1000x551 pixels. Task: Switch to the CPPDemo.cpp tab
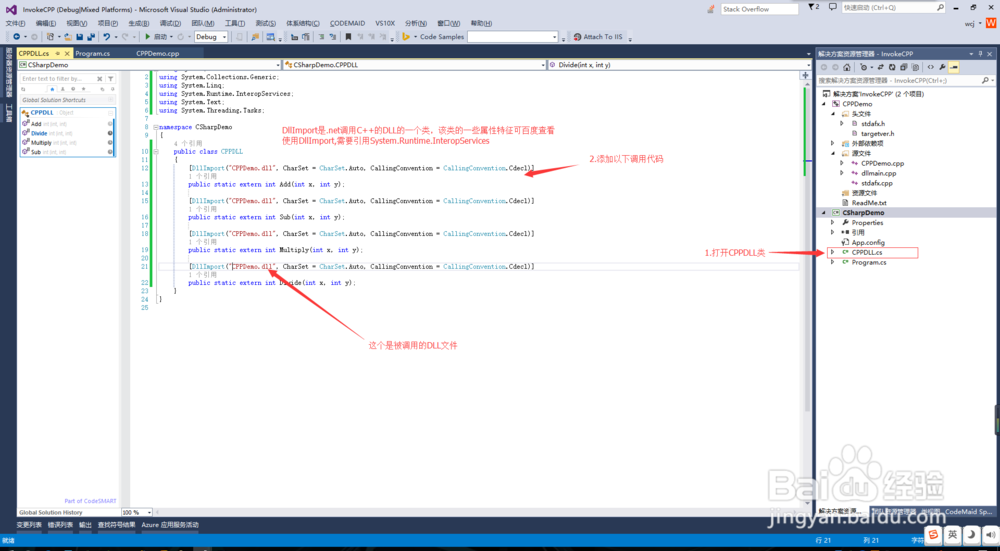(158, 54)
